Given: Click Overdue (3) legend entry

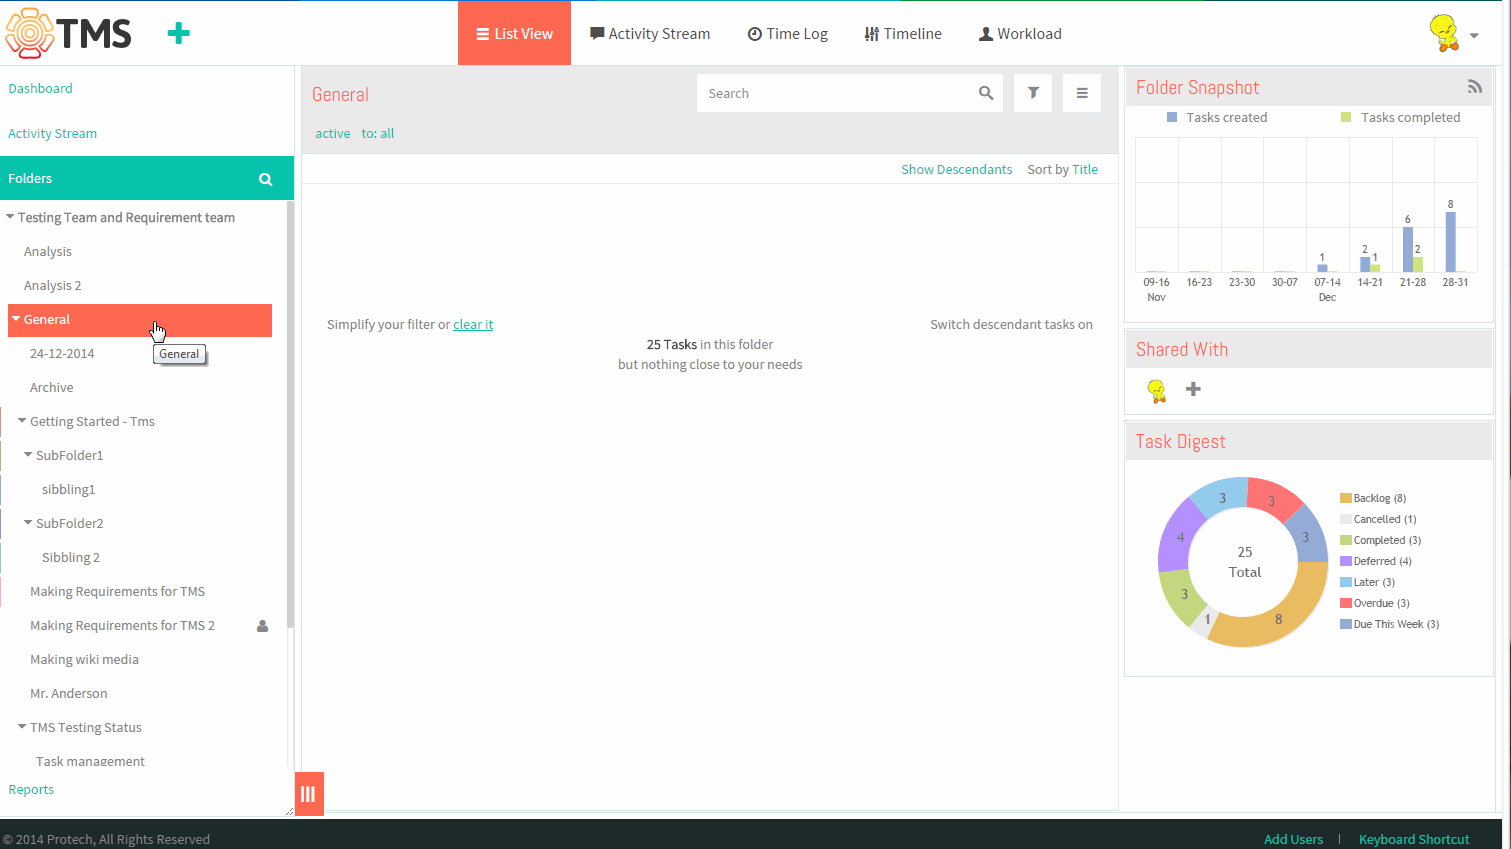Looking at the screenshot, I should coord(1375,603).
